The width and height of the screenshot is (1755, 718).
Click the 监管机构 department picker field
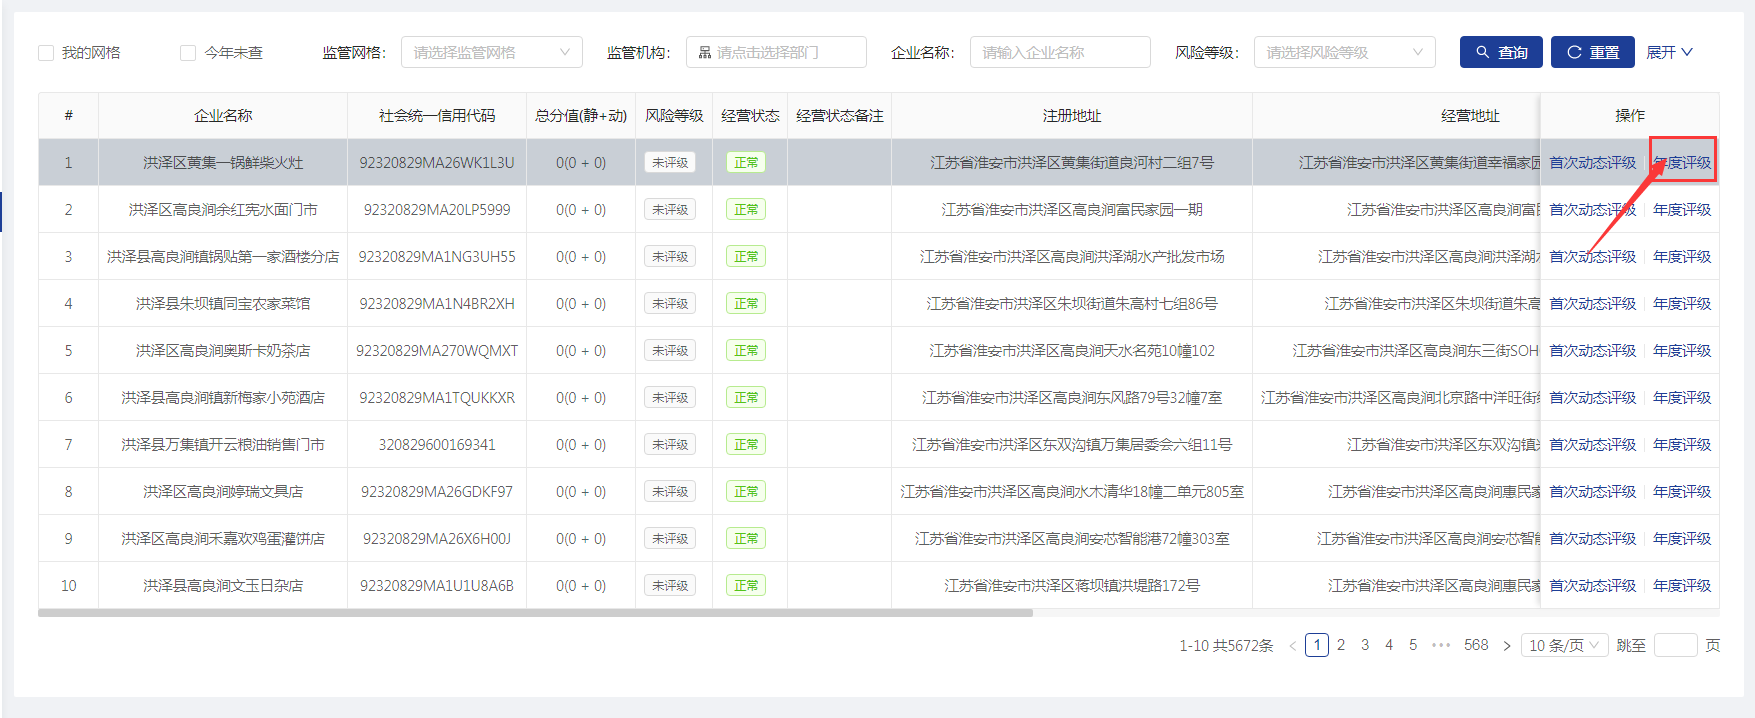(x=776, y=52)
